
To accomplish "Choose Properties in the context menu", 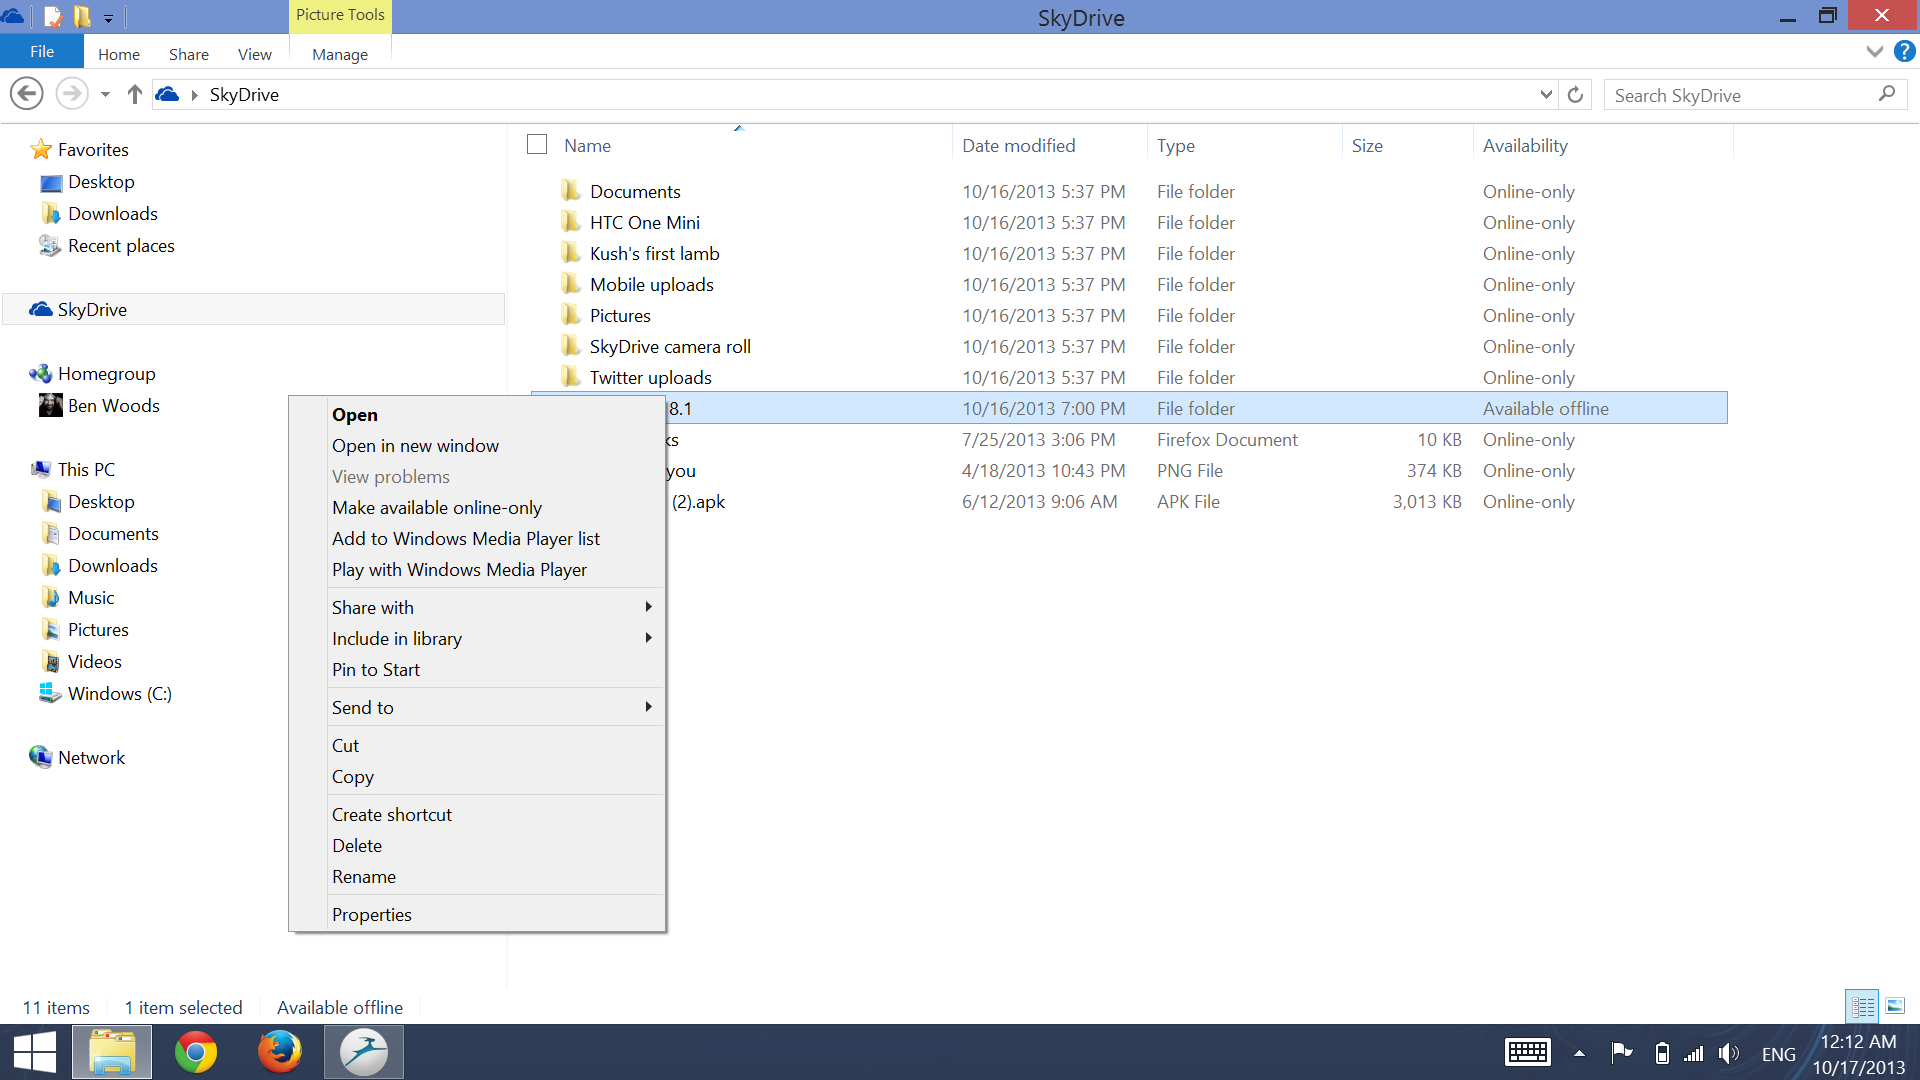I will click(x=372, y=914).
